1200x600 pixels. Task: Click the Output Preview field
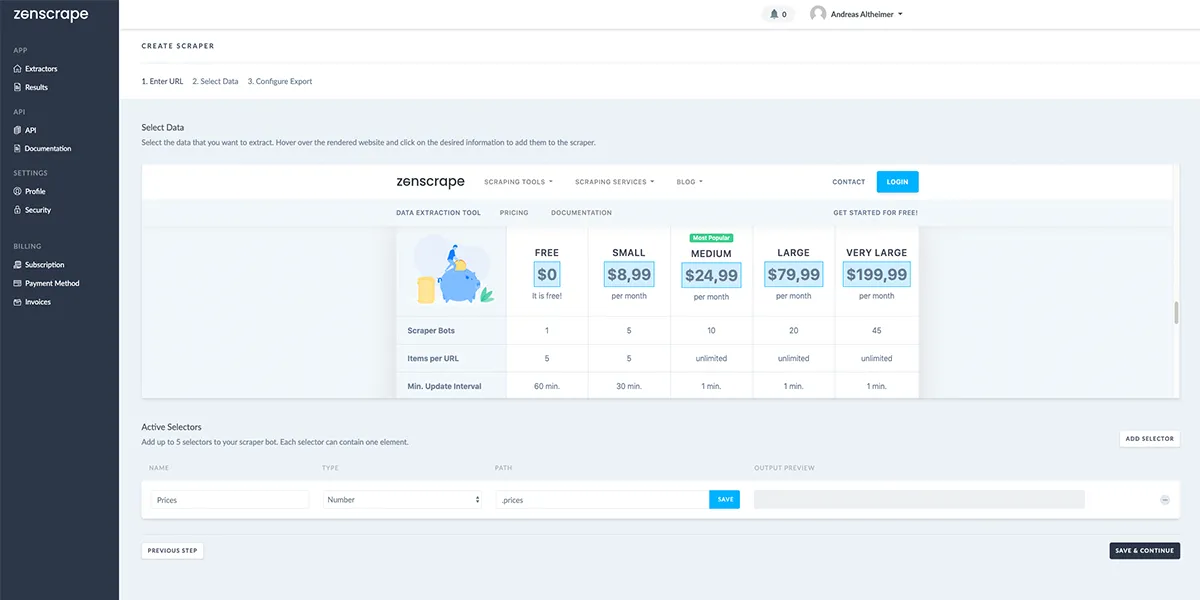[x=919, y=500]
